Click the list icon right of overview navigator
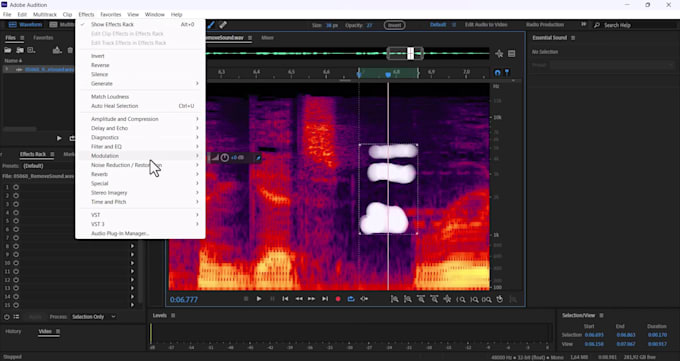Viewport: 680px width, 361px height. point(512,54)
